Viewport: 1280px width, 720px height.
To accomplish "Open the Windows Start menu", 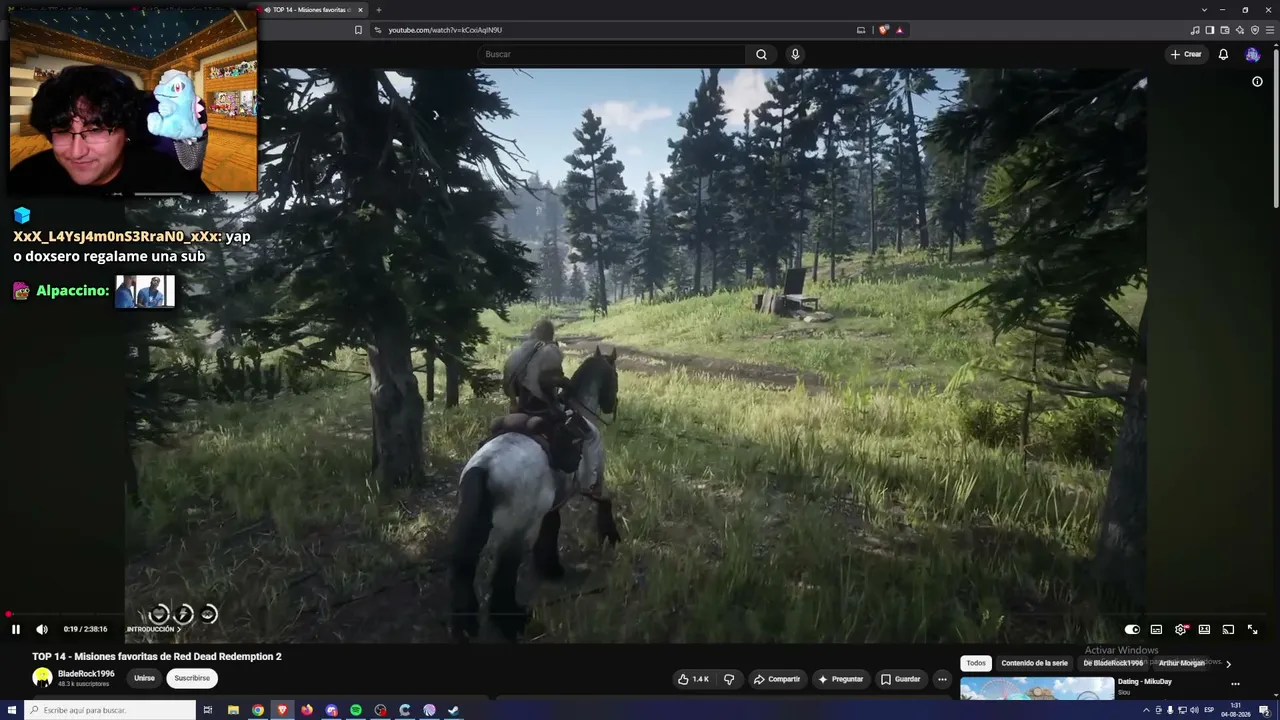I will click(x=11, y=710).
